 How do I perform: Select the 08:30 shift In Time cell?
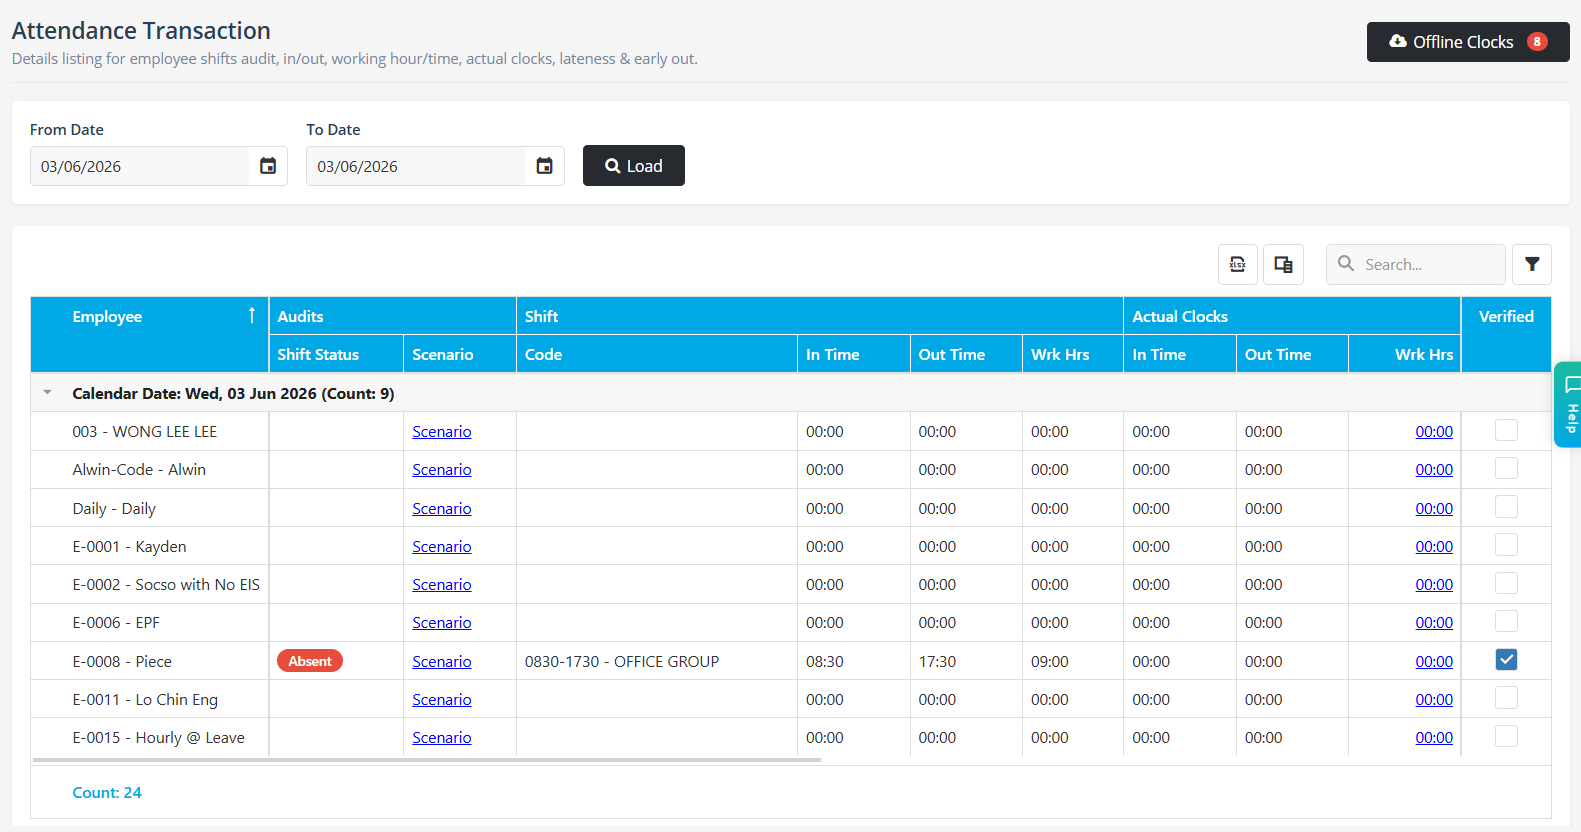pos(854,661)
